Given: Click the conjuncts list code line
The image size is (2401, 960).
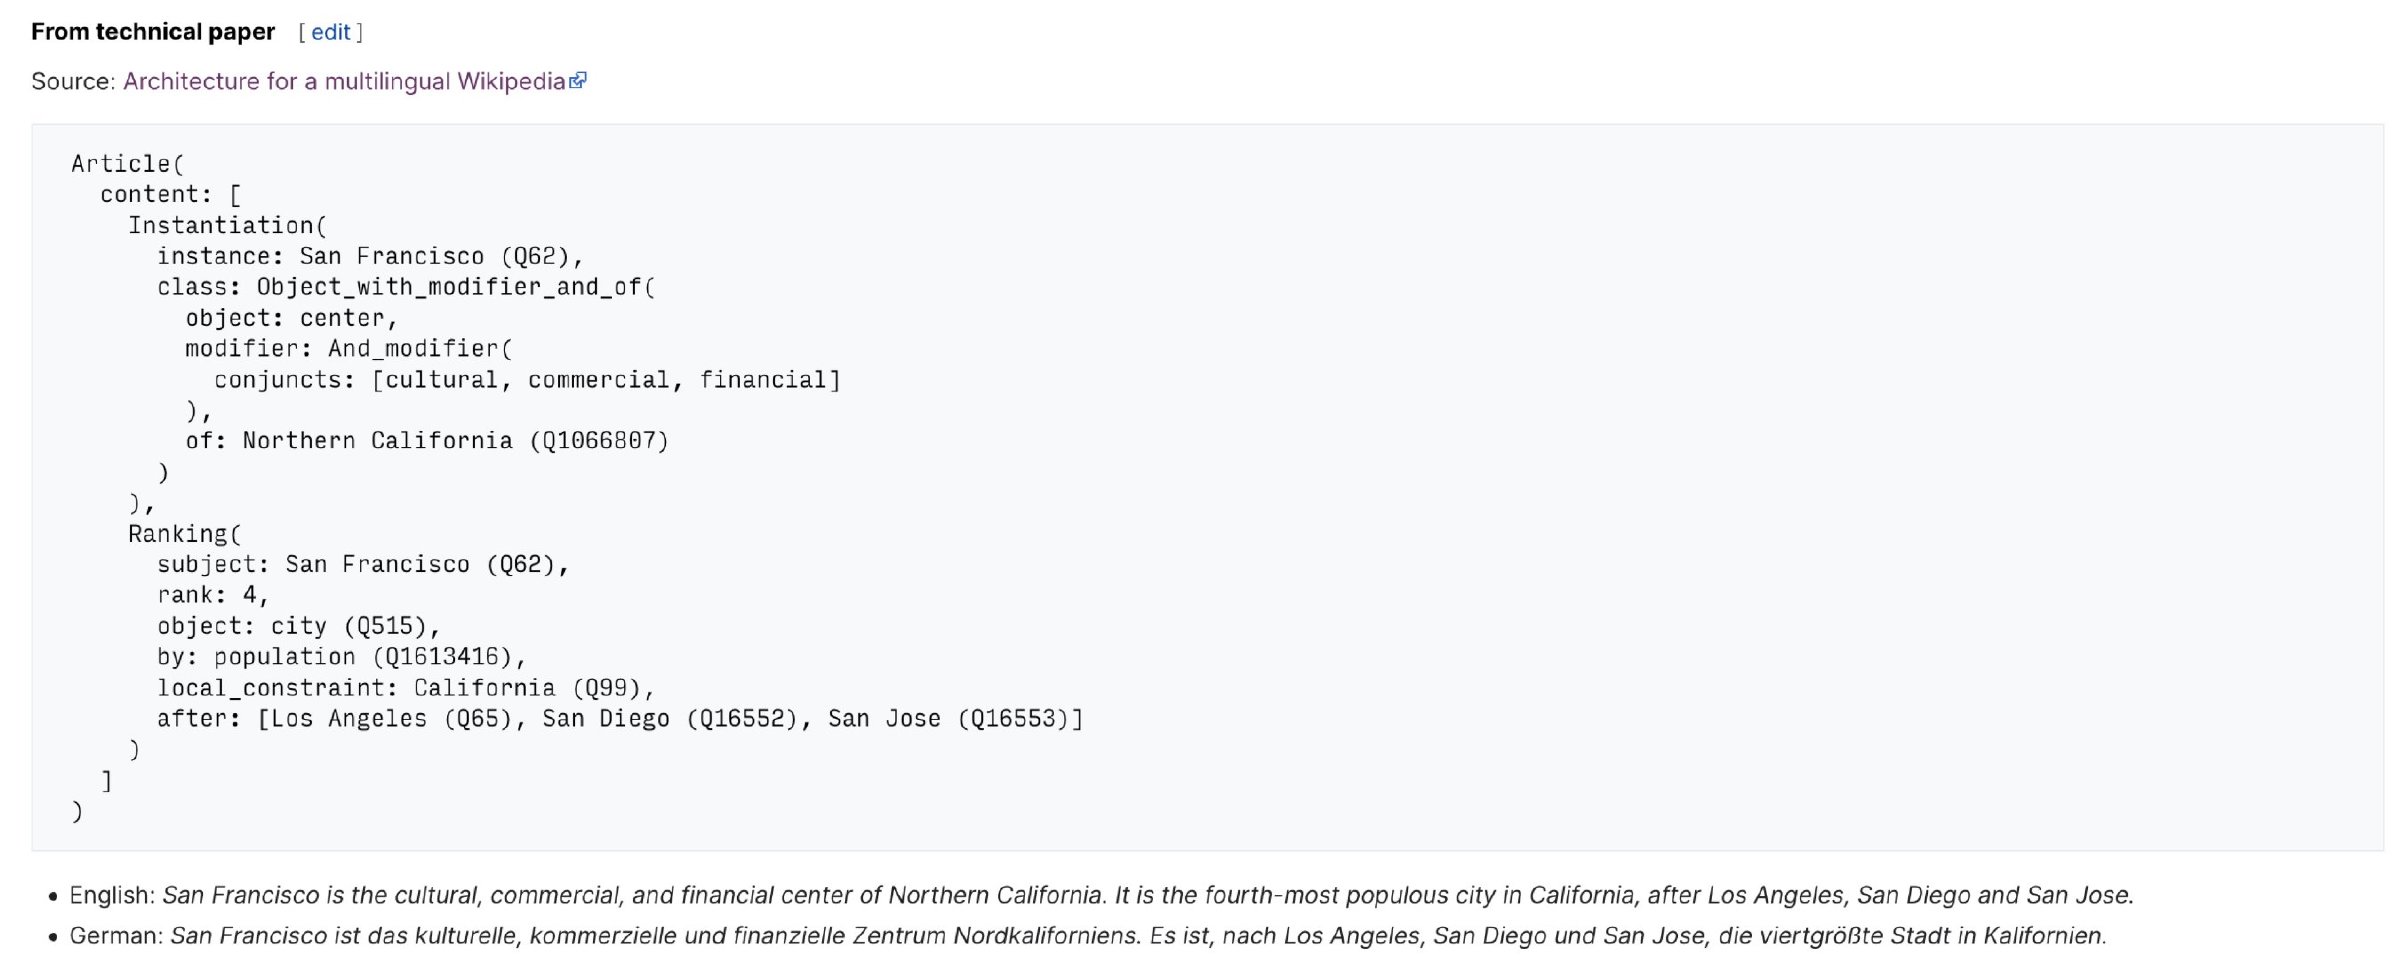Looking at the screenshot, I should [527, 380].
